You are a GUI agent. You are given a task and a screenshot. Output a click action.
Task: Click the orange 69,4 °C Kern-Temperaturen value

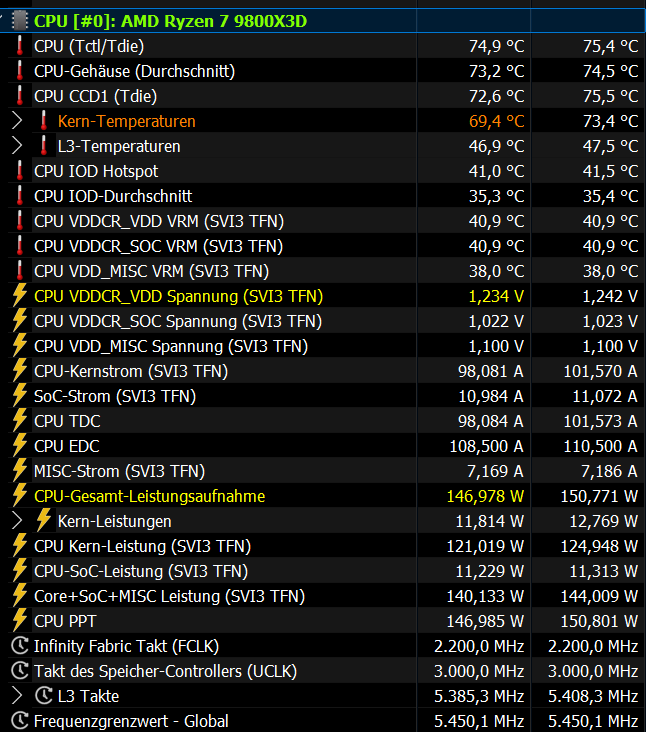tap(497, 121)
